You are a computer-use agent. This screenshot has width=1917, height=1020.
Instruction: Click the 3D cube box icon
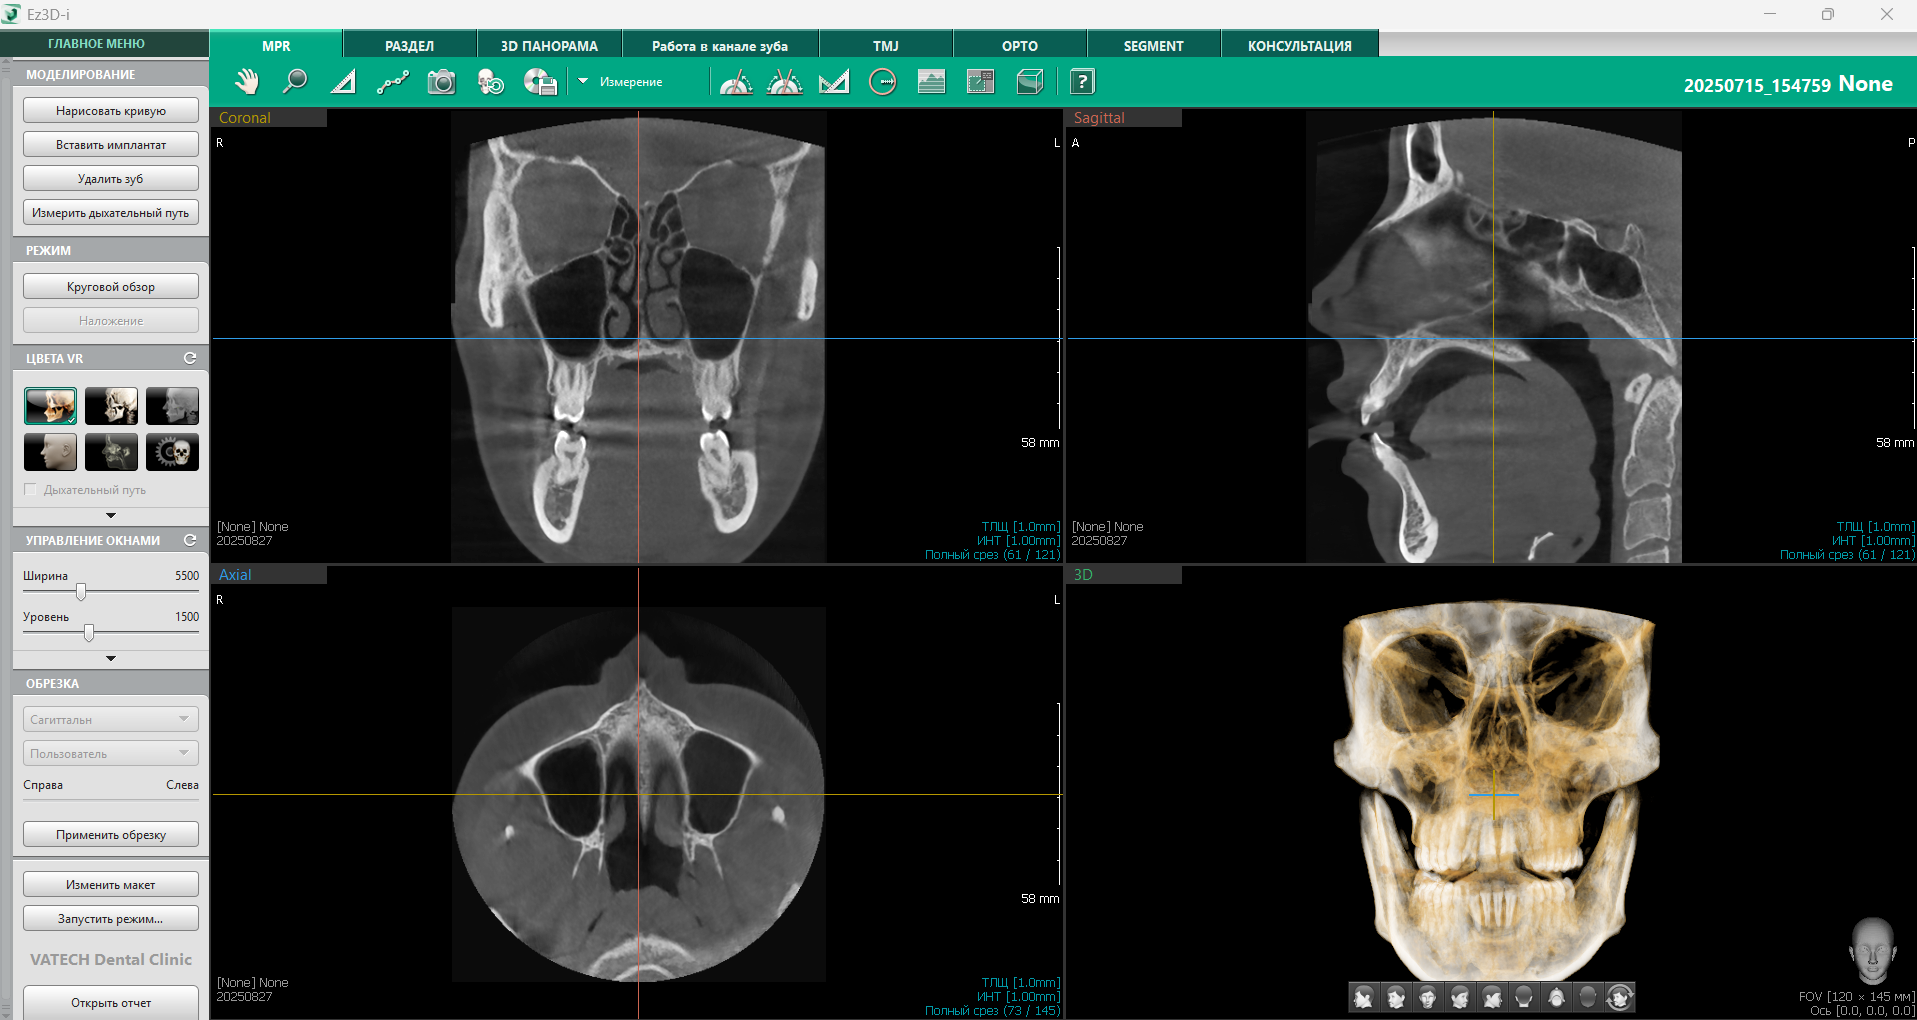coord(1030,82)
